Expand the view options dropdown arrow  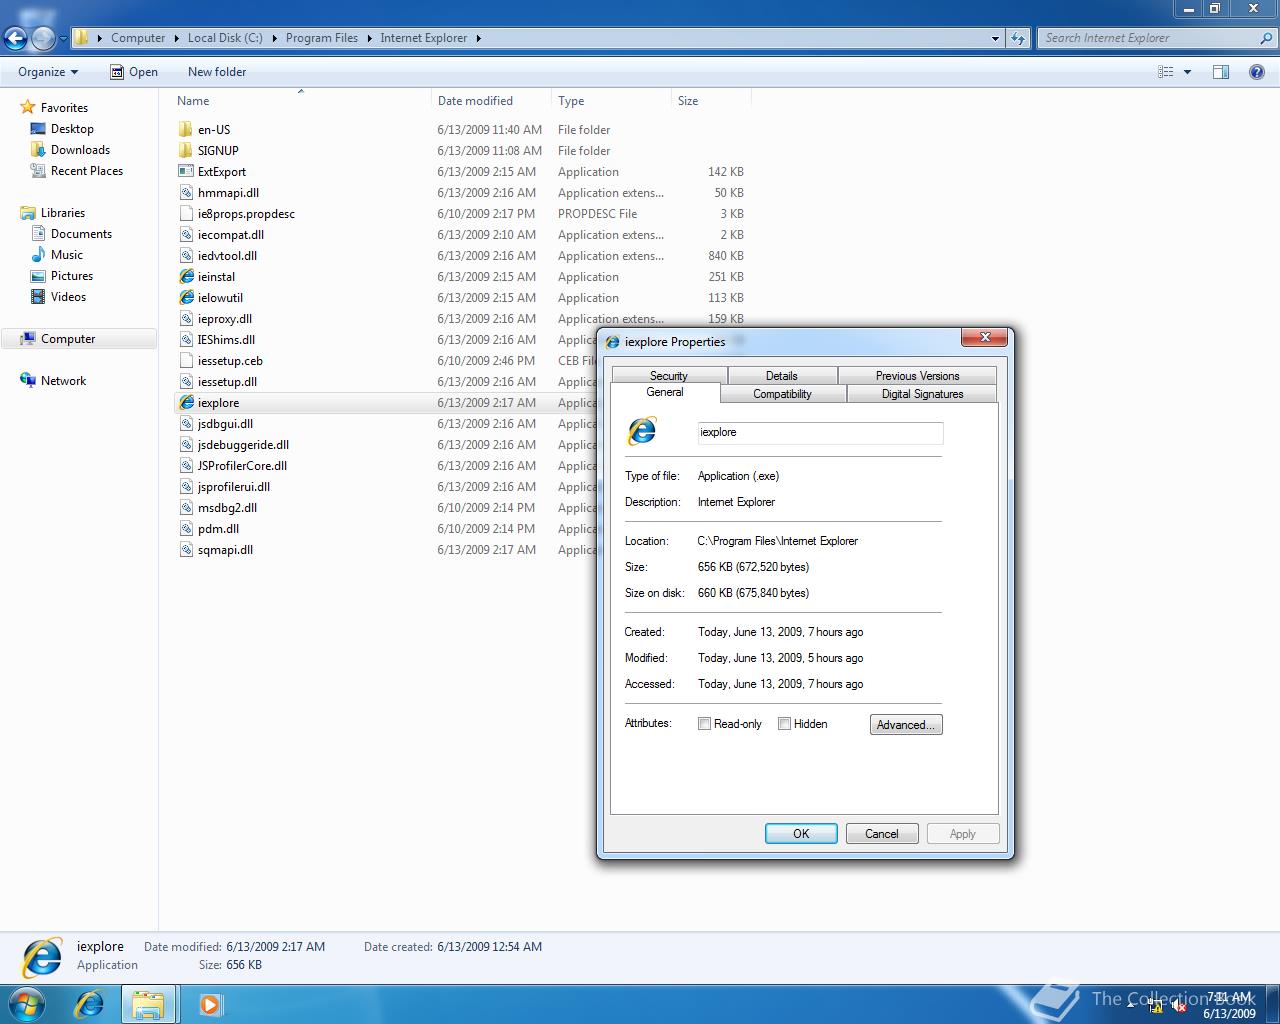click(x=1188, y=72)
